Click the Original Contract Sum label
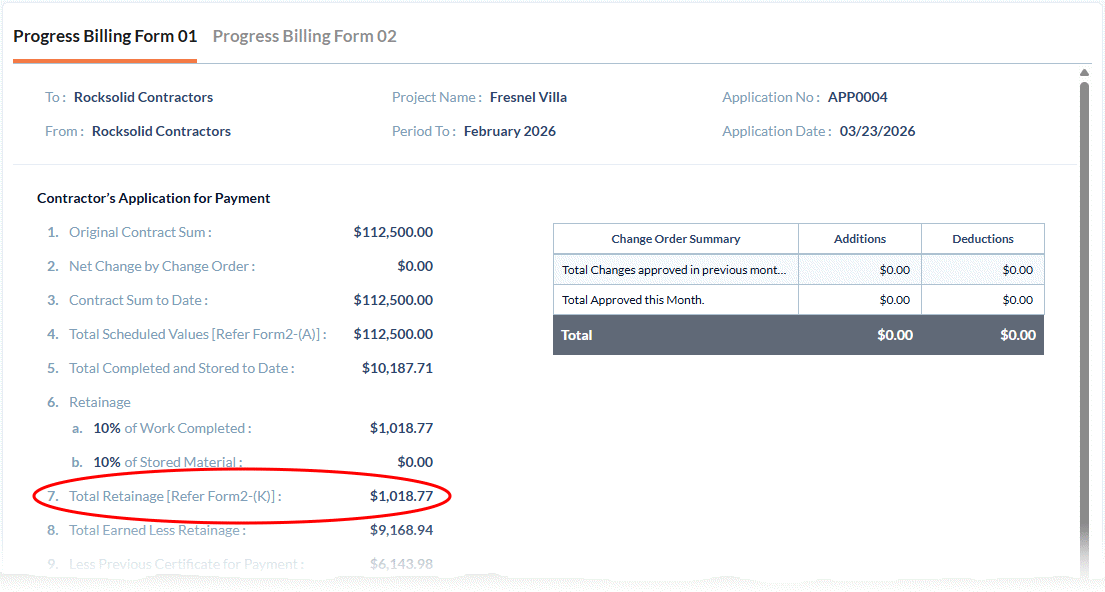Image resolution: width=1105 pixels, height=592 pixels. [140, 233]
